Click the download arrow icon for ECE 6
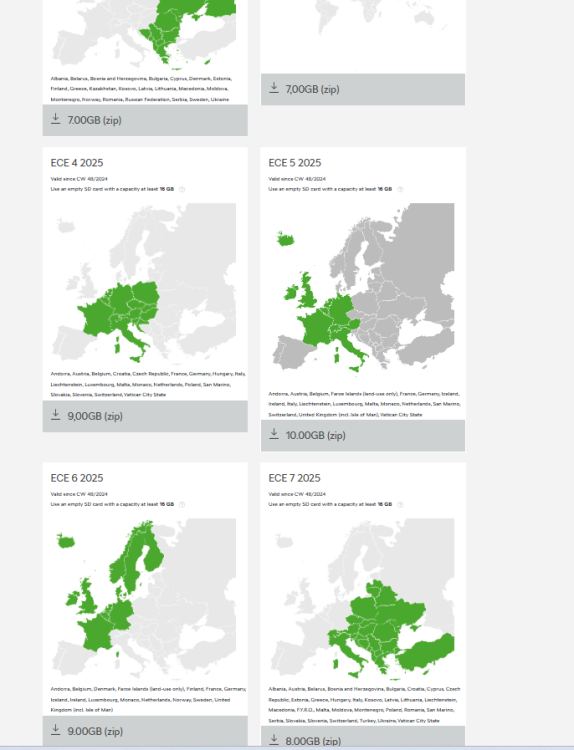The width and height of the screenshot is (574, 750). pos(55,730)
